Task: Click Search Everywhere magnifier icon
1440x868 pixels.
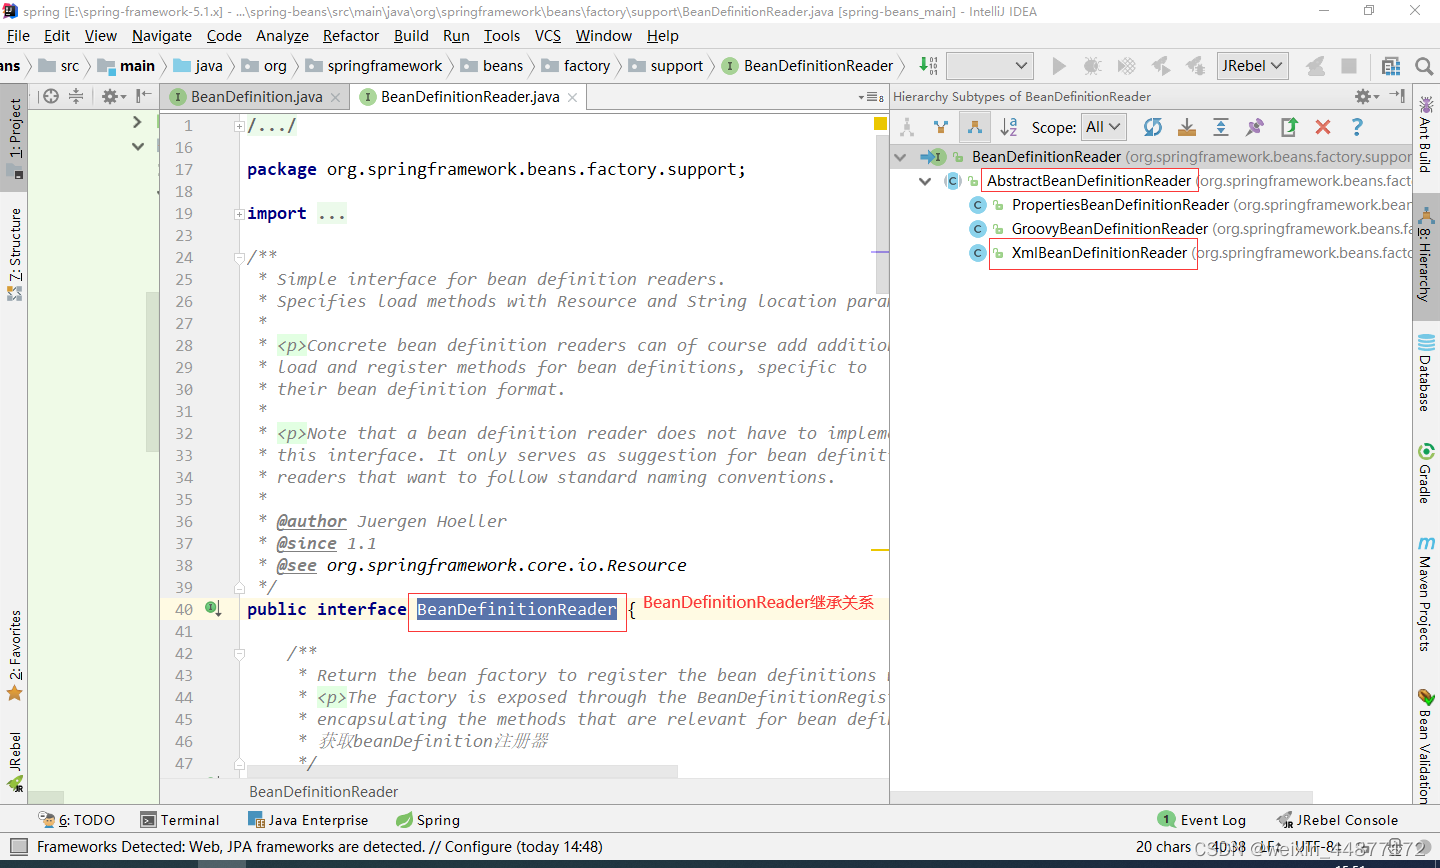Action: coord(1424,66)
